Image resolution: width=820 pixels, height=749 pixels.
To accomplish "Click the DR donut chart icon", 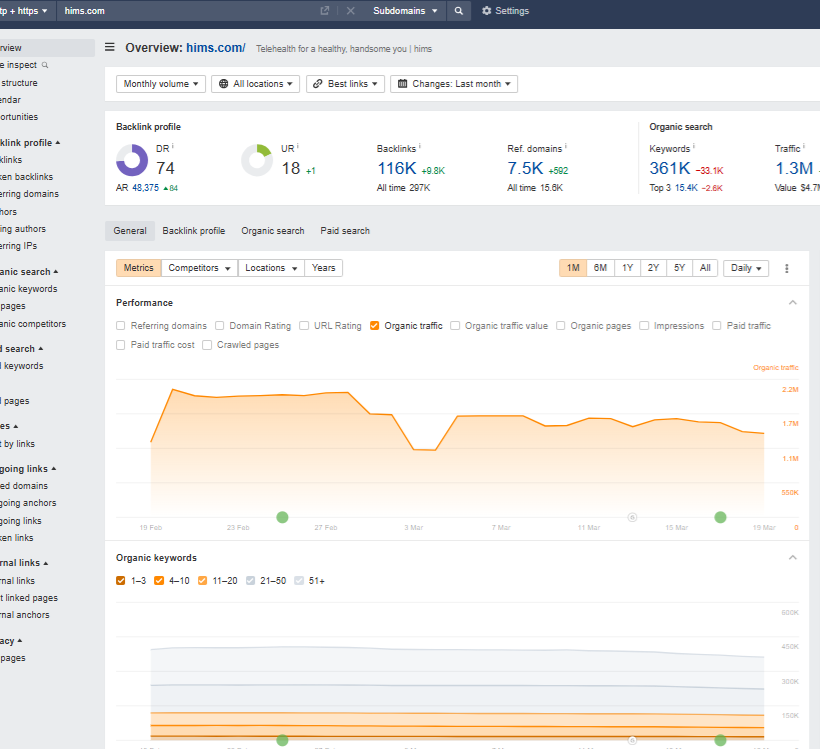I will pos(132,160).
